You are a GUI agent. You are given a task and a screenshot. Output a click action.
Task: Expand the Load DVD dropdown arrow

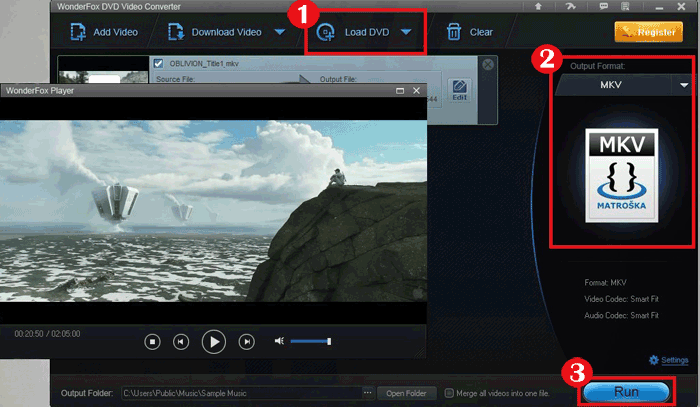[406, 32]
